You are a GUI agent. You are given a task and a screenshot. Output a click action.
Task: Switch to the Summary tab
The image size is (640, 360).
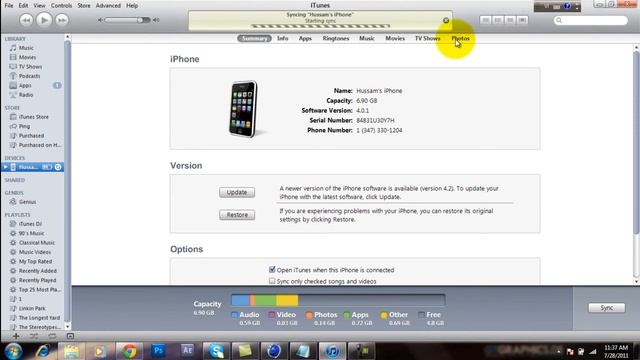[254, 38]
